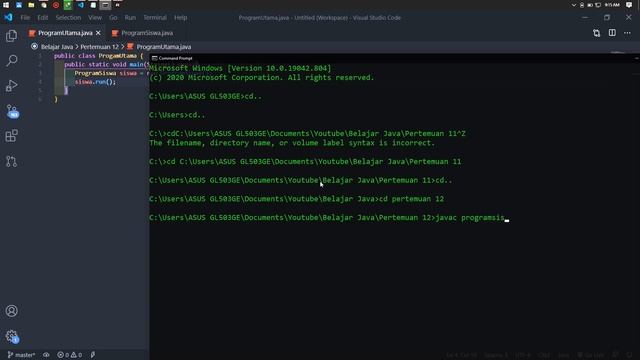Close the ProgramUtama.java tab
The height and width of the screenshot is (360, 640).
[x=98, y=33]
